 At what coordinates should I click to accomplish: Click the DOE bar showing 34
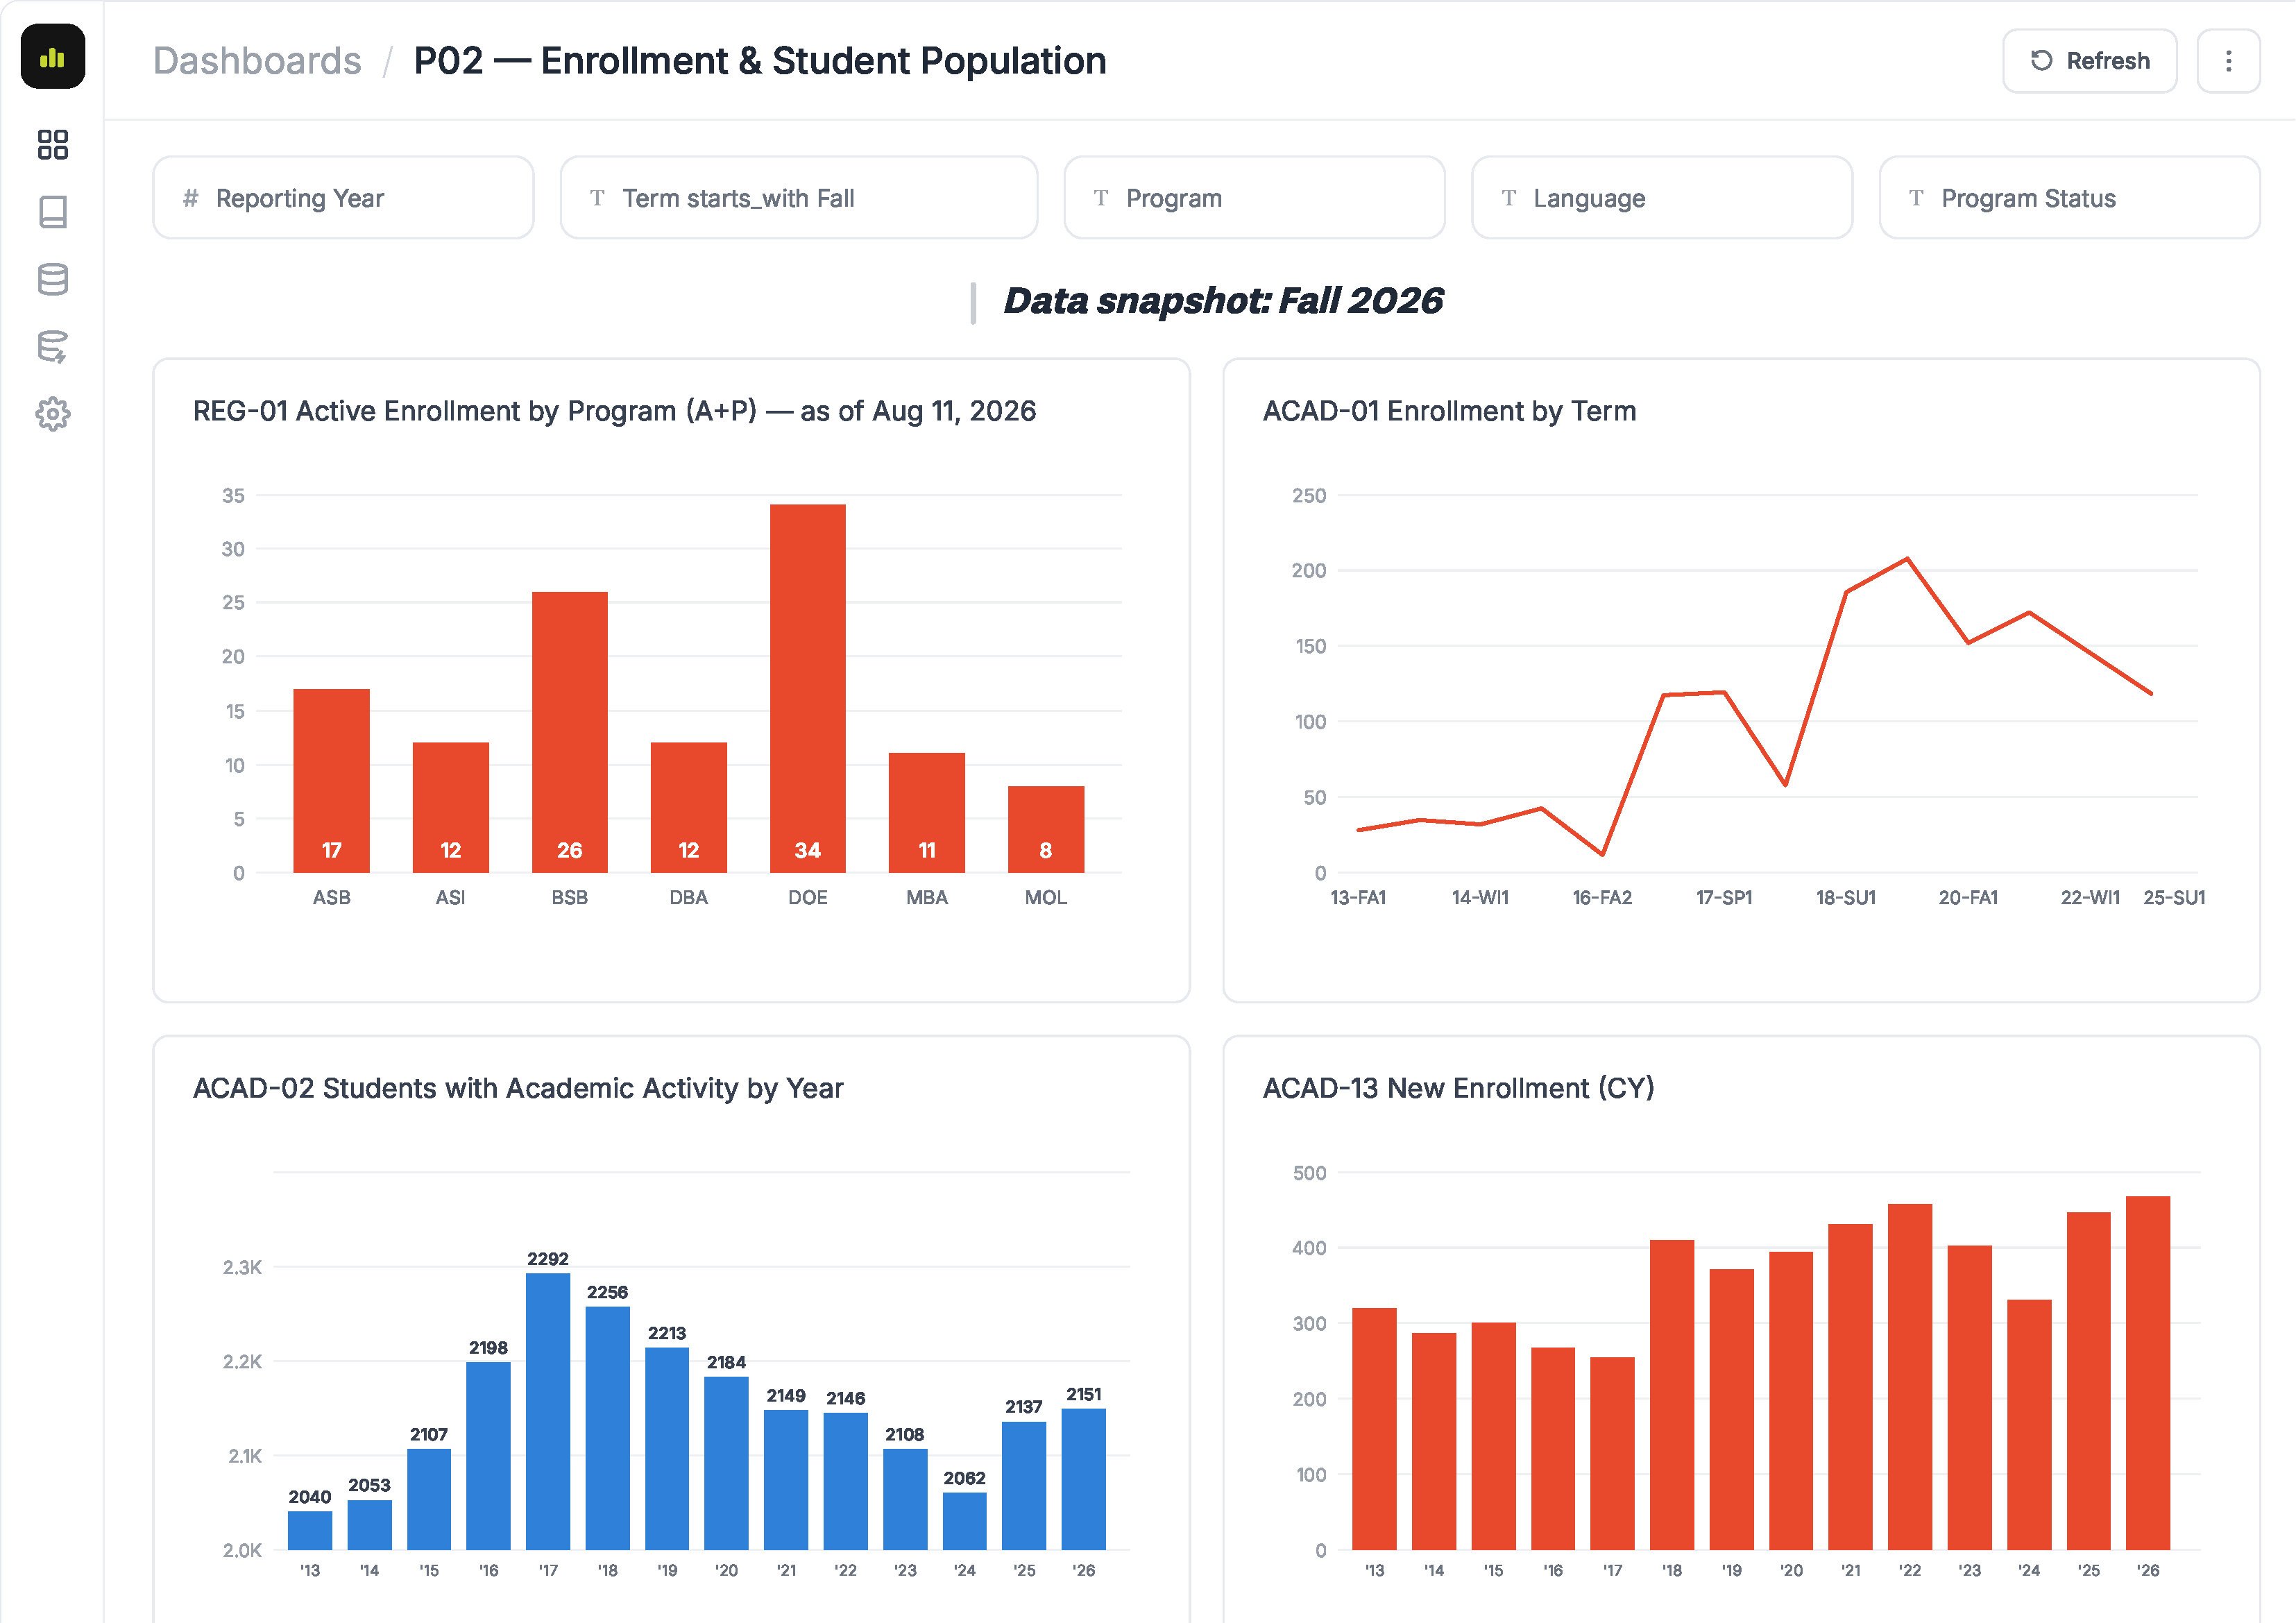tap(807, 688)
